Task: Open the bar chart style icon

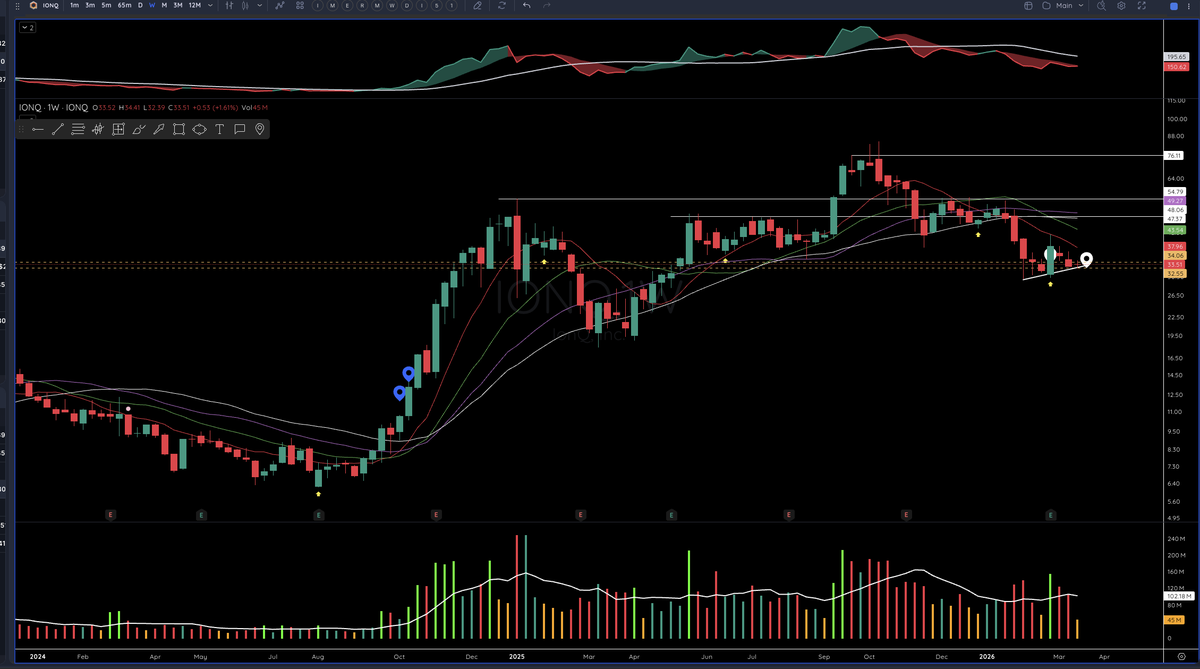Action: click(x=229, y=6)
